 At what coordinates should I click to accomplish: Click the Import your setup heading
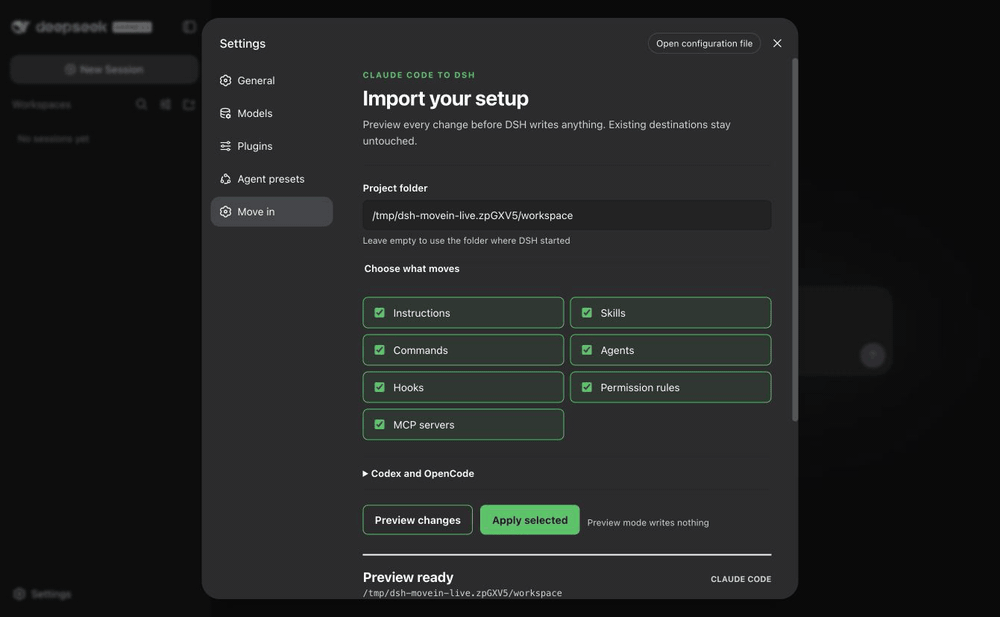[x=446, y=98]
